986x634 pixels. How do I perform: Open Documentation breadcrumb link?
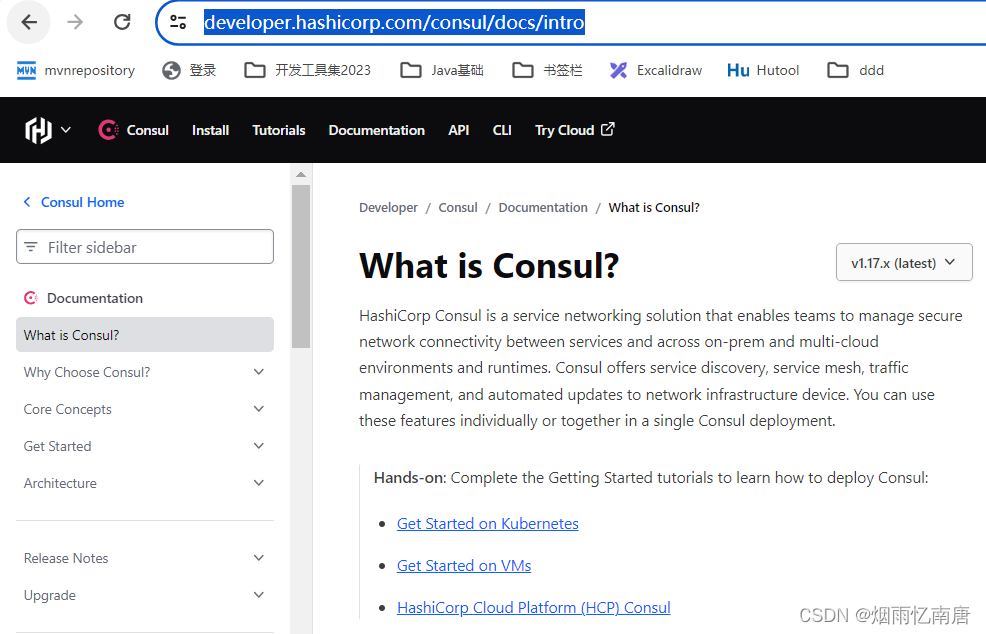tap(543, 208)
